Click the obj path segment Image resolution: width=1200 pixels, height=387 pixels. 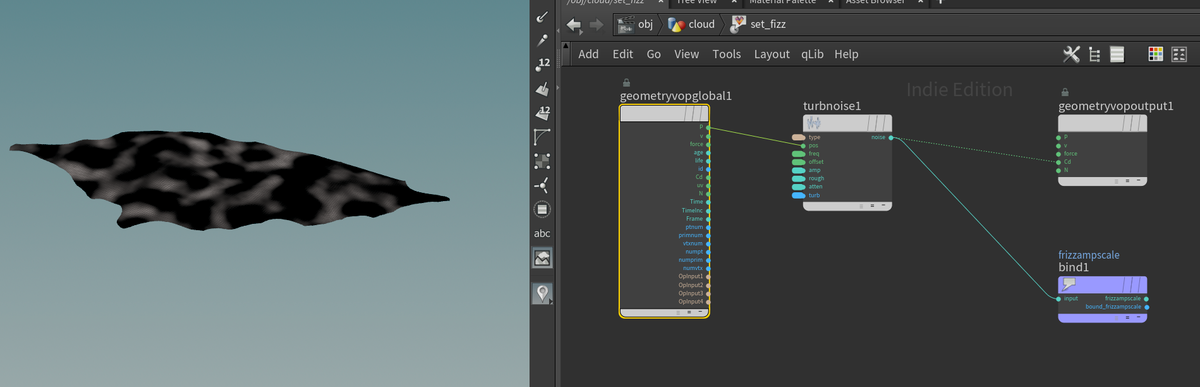point(635,25)
